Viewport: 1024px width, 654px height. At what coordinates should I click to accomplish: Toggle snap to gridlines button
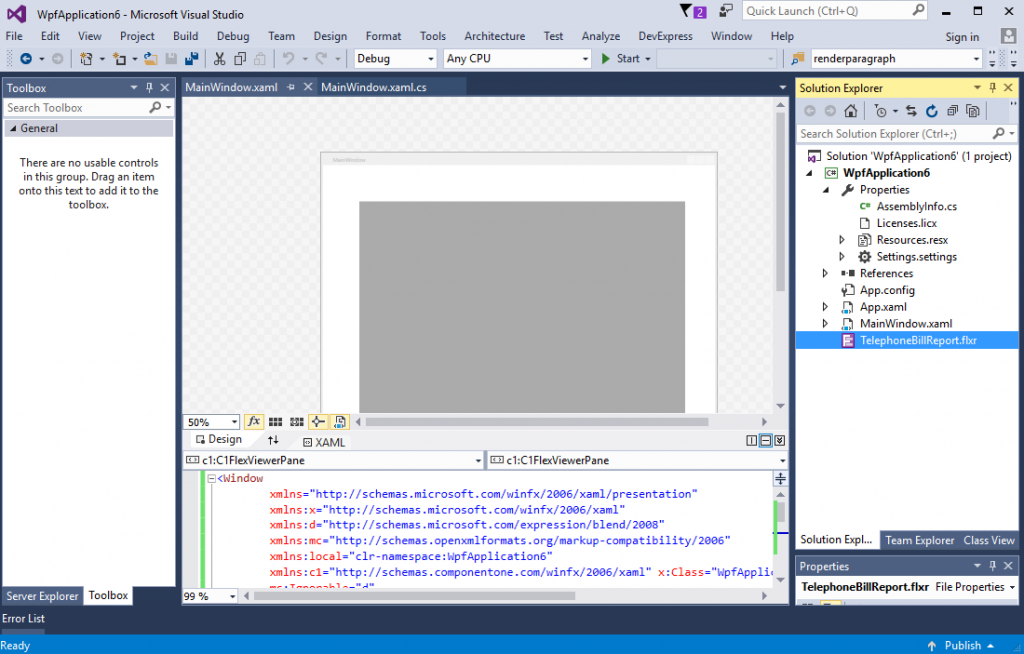pos(297,422)
